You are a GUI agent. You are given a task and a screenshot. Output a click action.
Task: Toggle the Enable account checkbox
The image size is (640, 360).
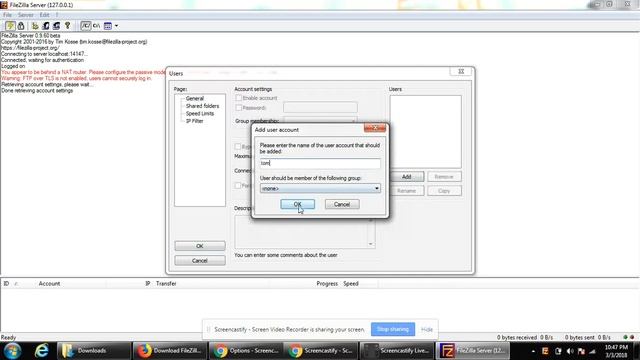point(238,98)
